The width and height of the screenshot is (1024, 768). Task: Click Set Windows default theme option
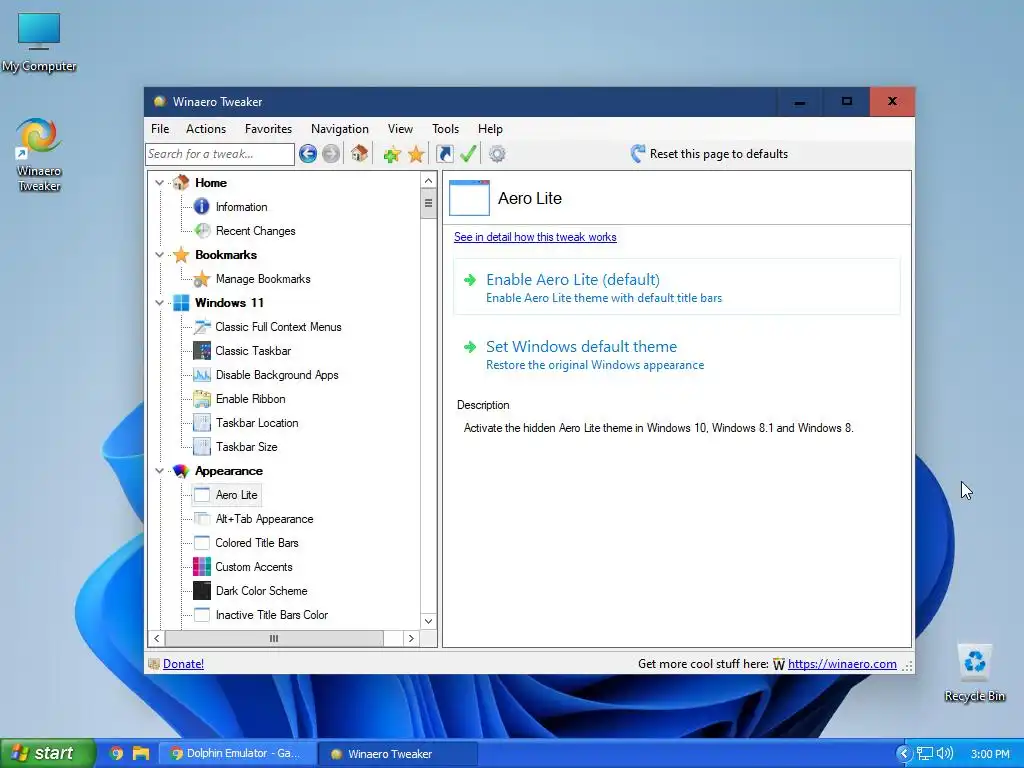pyautogui.click(x=677, y=355)
